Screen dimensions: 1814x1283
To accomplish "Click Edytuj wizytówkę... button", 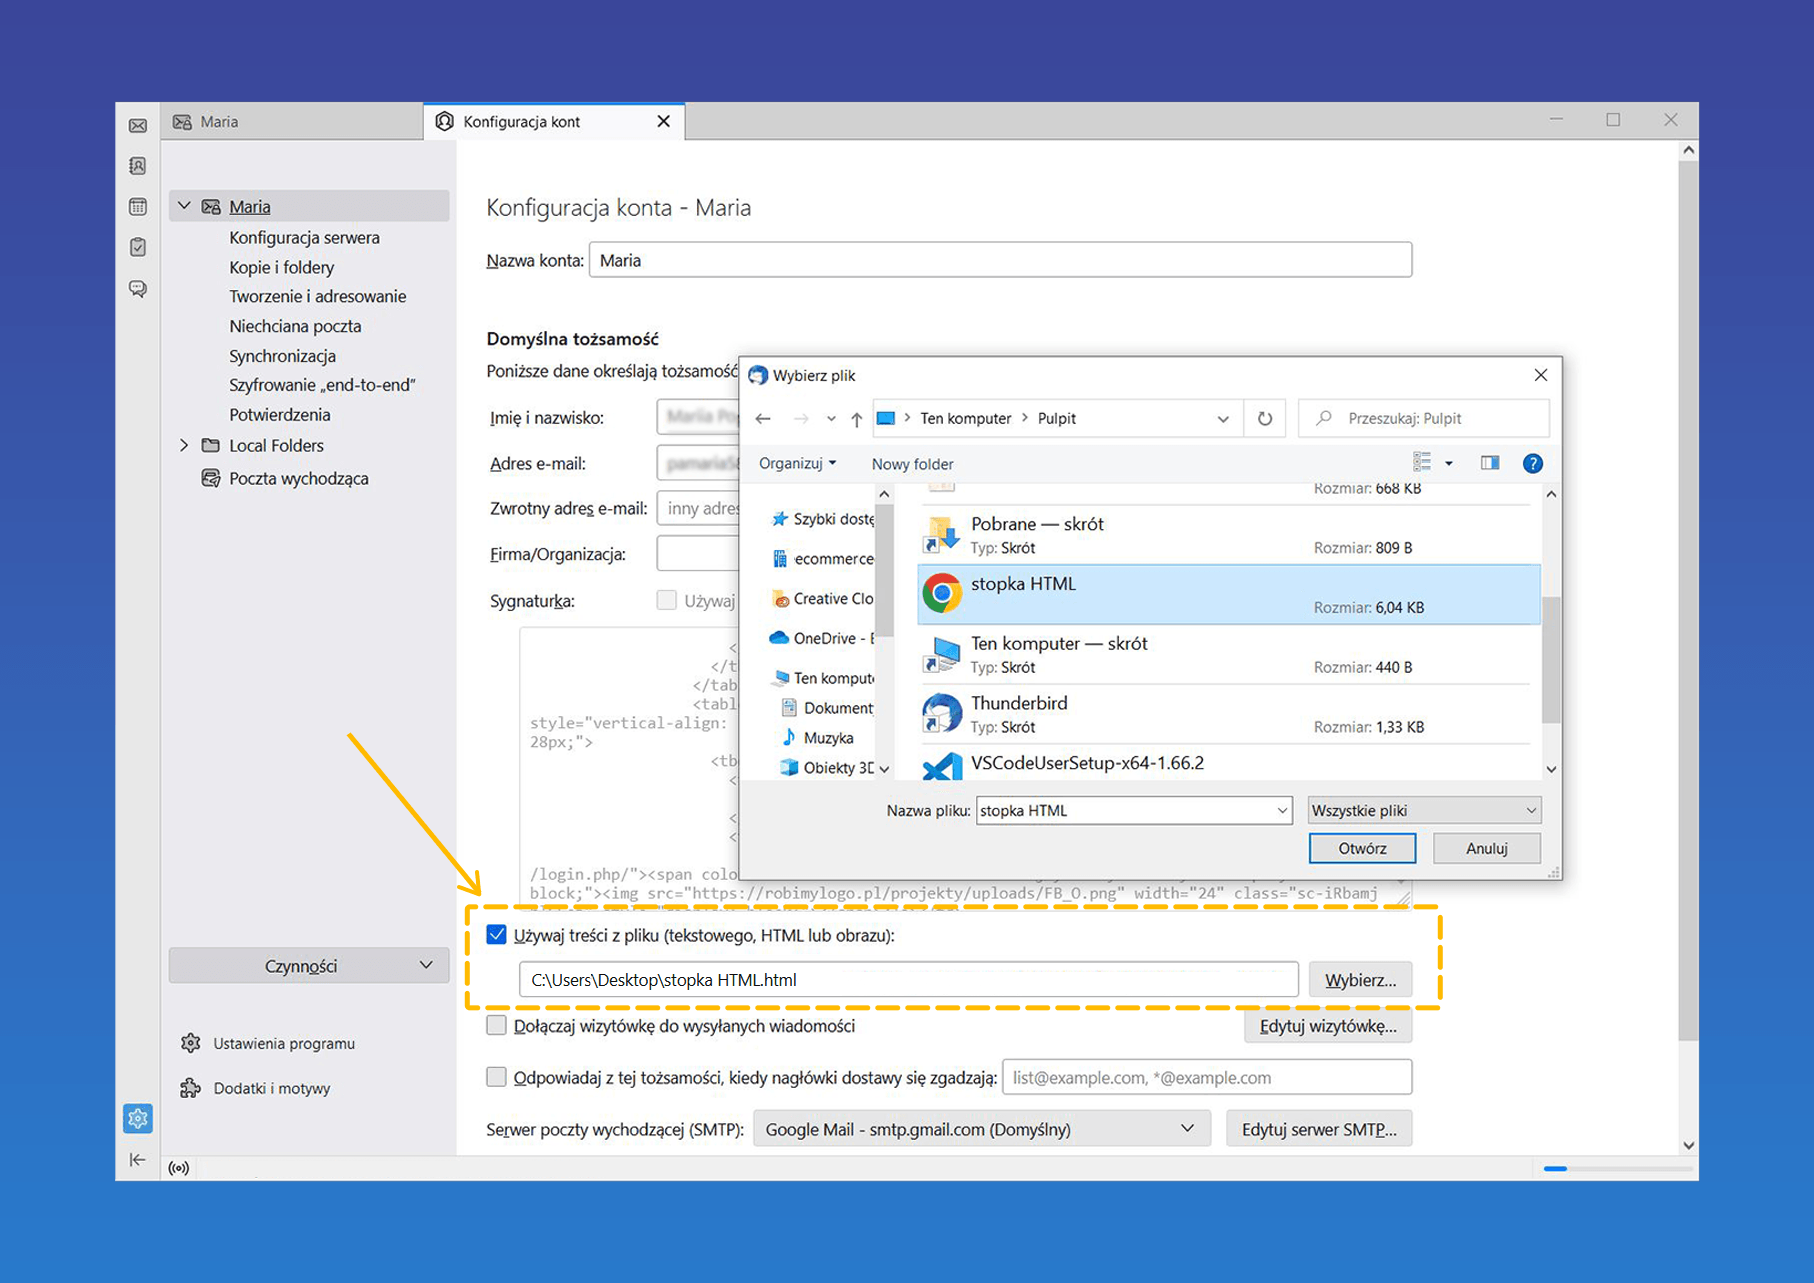I will coord(1328,1026).
